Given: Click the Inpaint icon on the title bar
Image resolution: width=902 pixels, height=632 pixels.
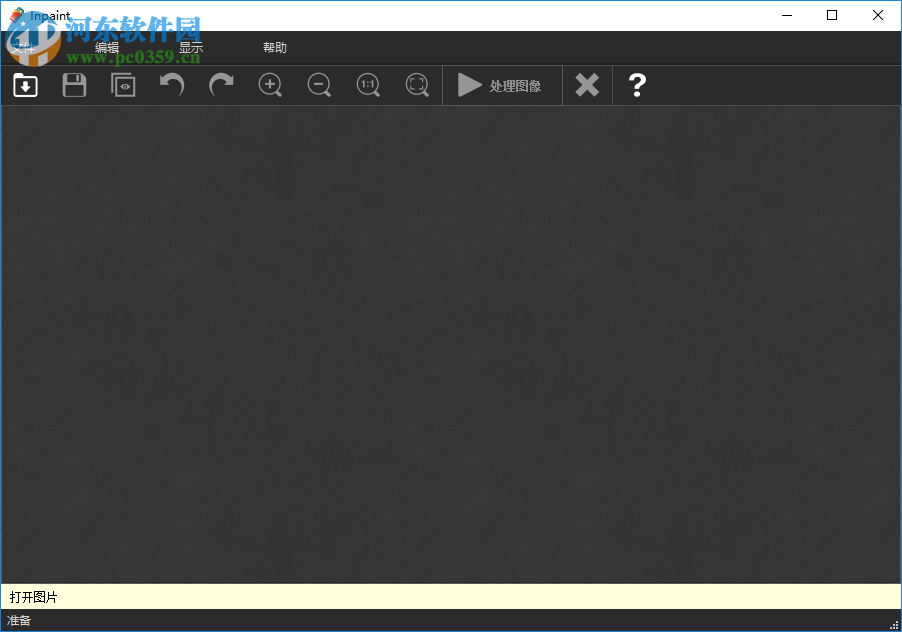Looking at the screenshot, I should (x=15, y=15).
